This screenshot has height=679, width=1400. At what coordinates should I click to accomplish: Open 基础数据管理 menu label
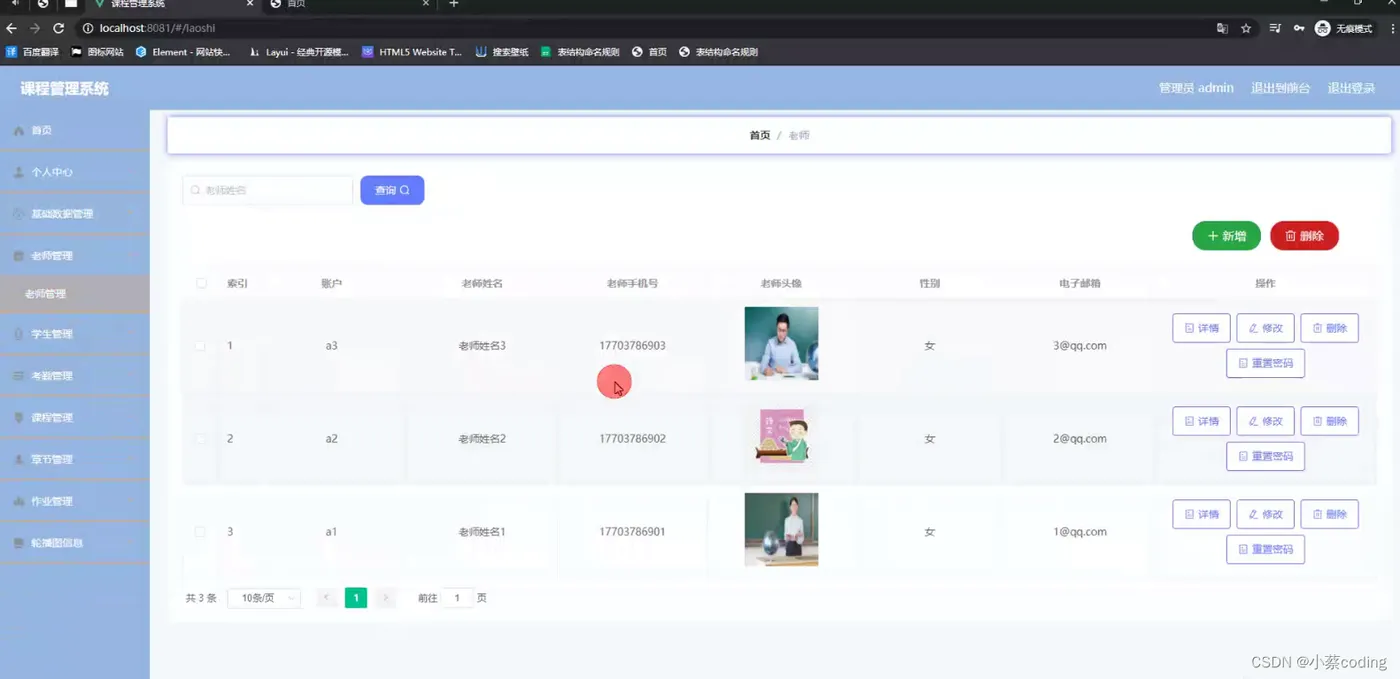(62, 214)
